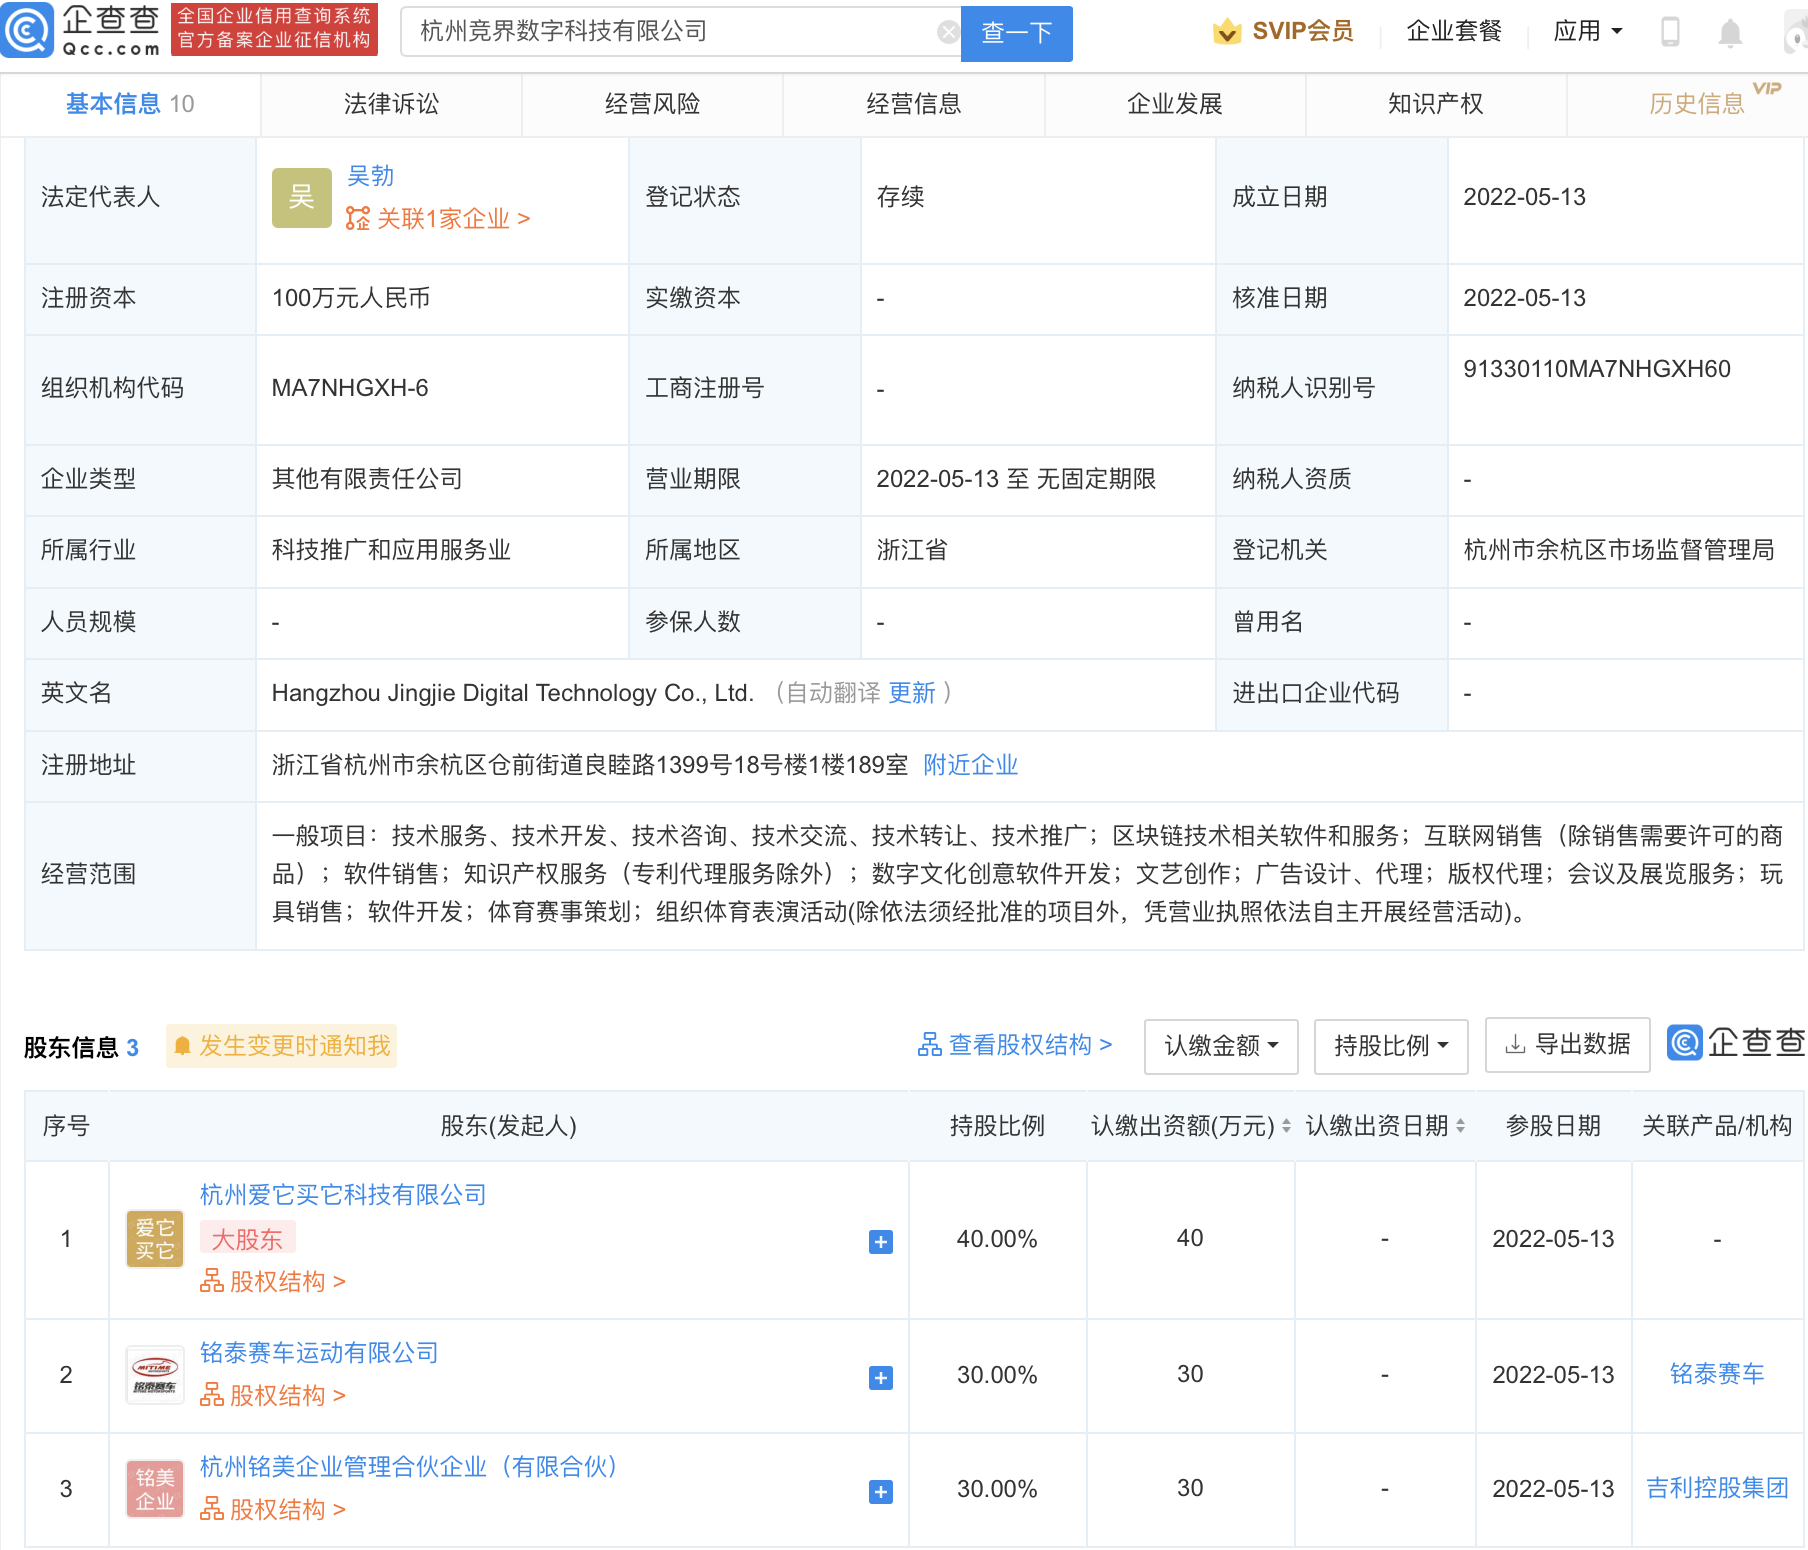This screenshot has height=1550, width=1808.
Task: Open the 应用 dropdown menu
Action: pos(1587,32)
